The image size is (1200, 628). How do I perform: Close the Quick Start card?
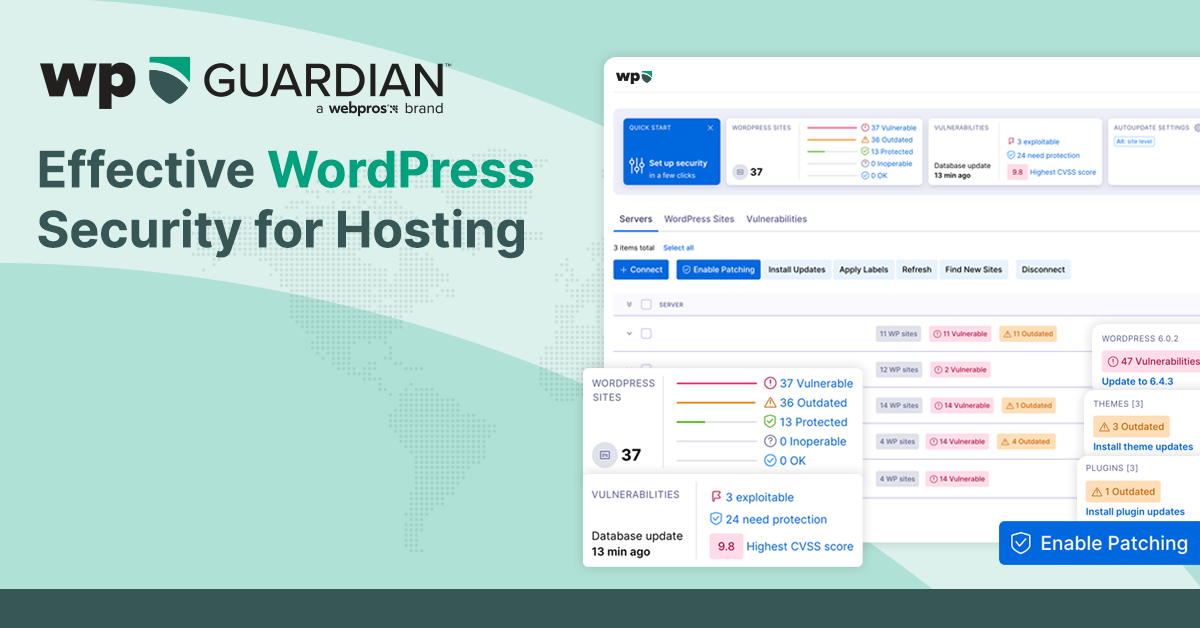(x=711, y=128)
